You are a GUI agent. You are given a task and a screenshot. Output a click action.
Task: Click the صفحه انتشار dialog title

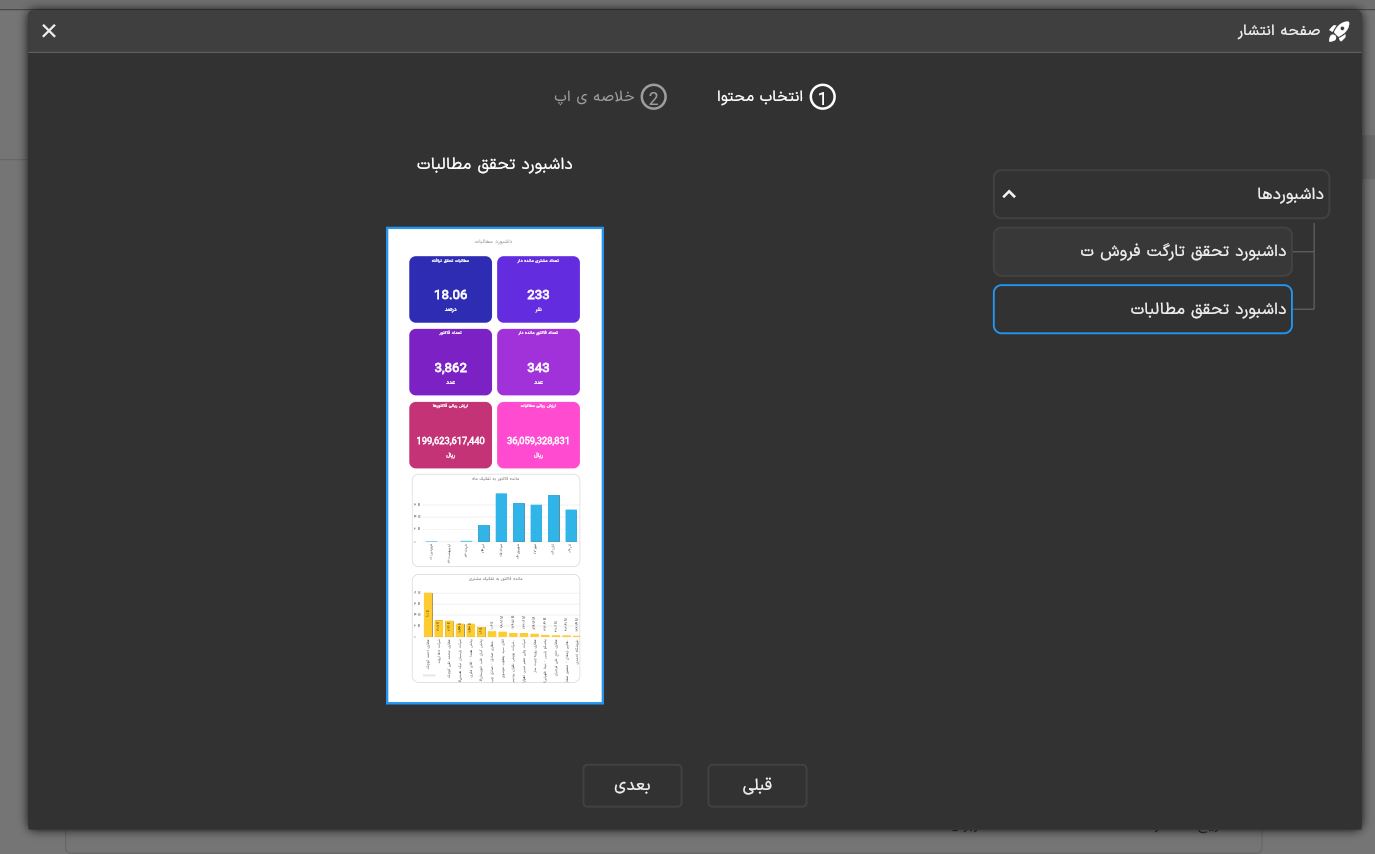pyautogui.click(x=1280, y=31)
